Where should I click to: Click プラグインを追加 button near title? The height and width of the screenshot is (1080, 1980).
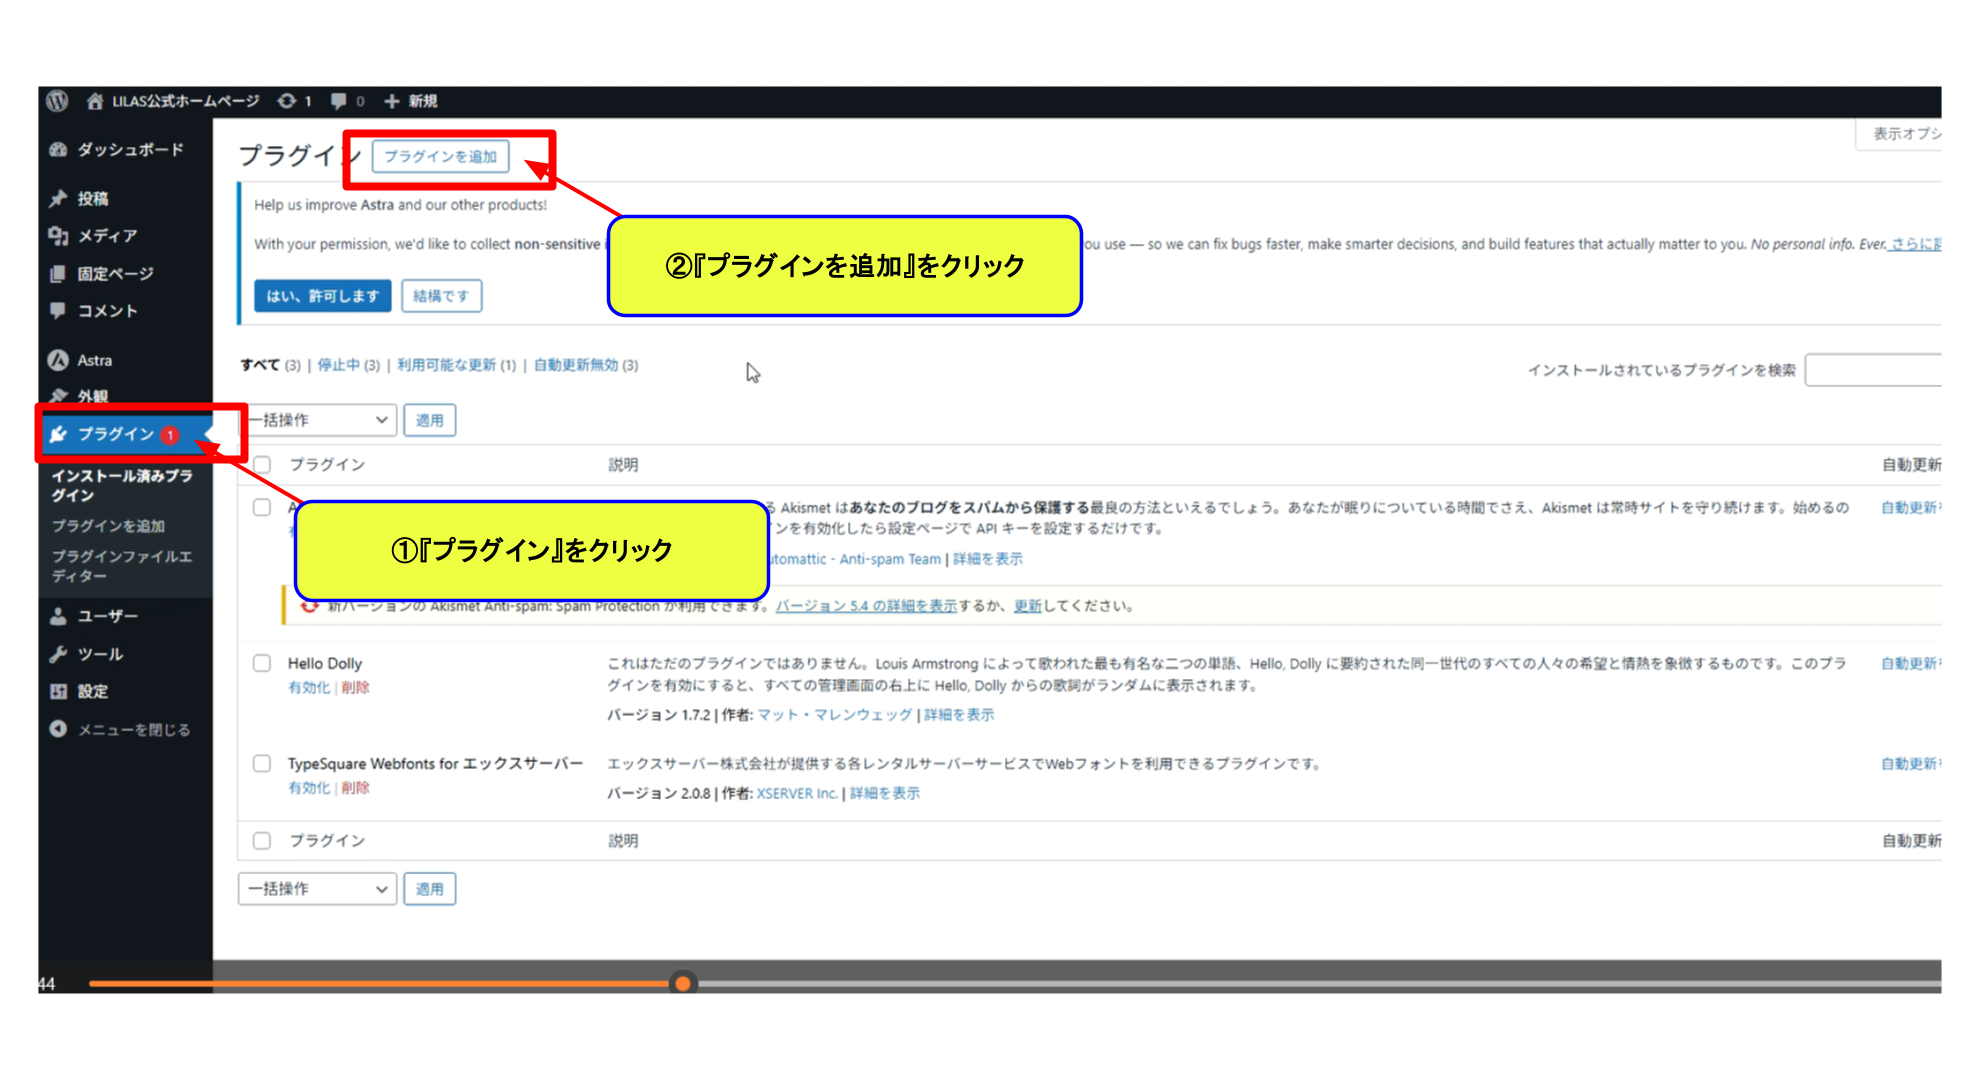440,157
